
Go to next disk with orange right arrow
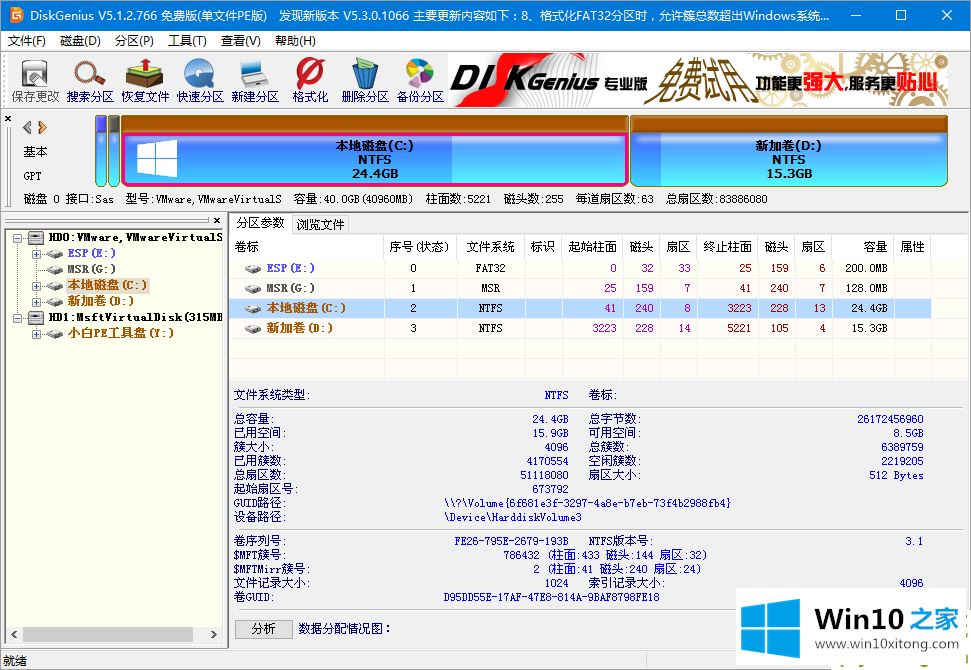click(x=42, y=128)
